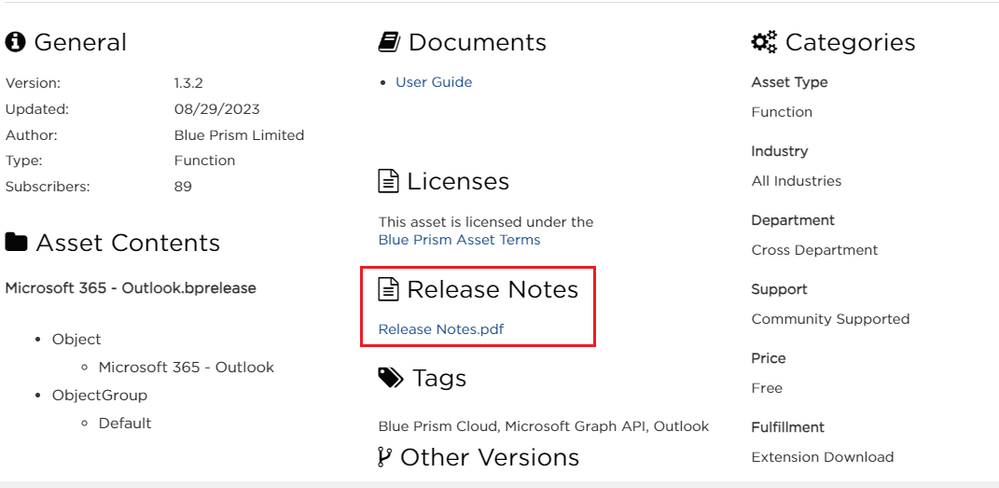Click the Release Notes document icon
Image resolution: width=999 pixels, height=488 pixels.
tap(388, 289)
